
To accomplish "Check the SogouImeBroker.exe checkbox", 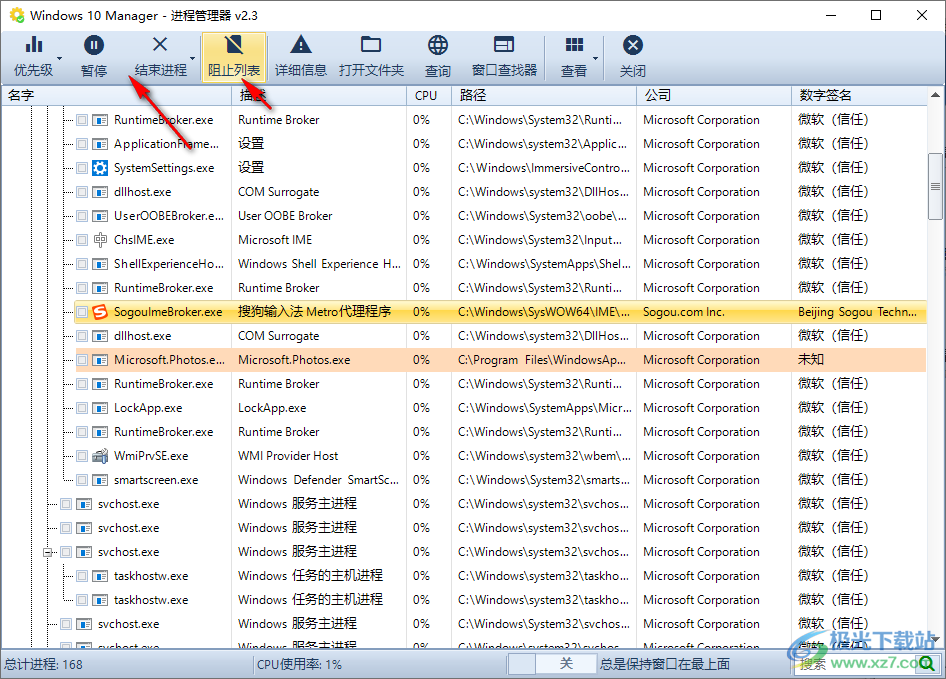I will pos(82,311).
